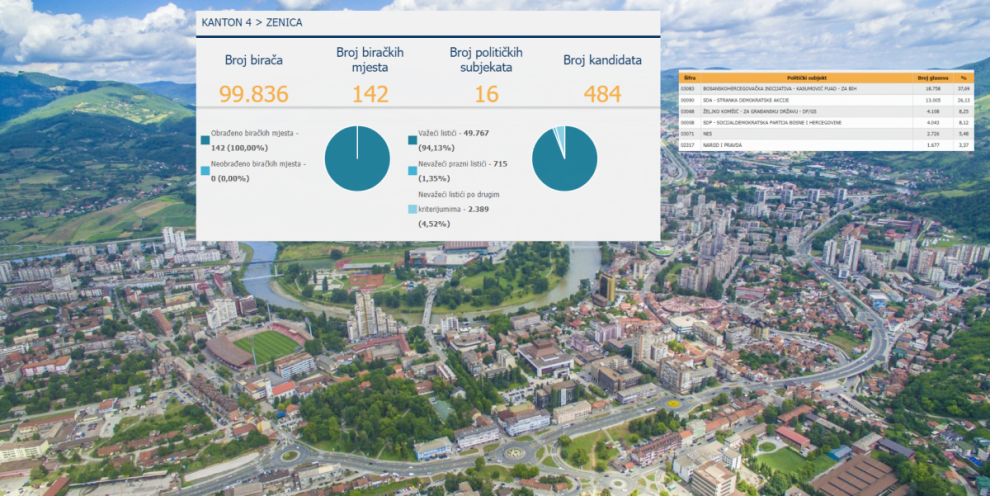The image size is (990, 496).
Task: Click the KANTON 4 > ZENICA breadcrumb
Action: (x=252, y=21)
